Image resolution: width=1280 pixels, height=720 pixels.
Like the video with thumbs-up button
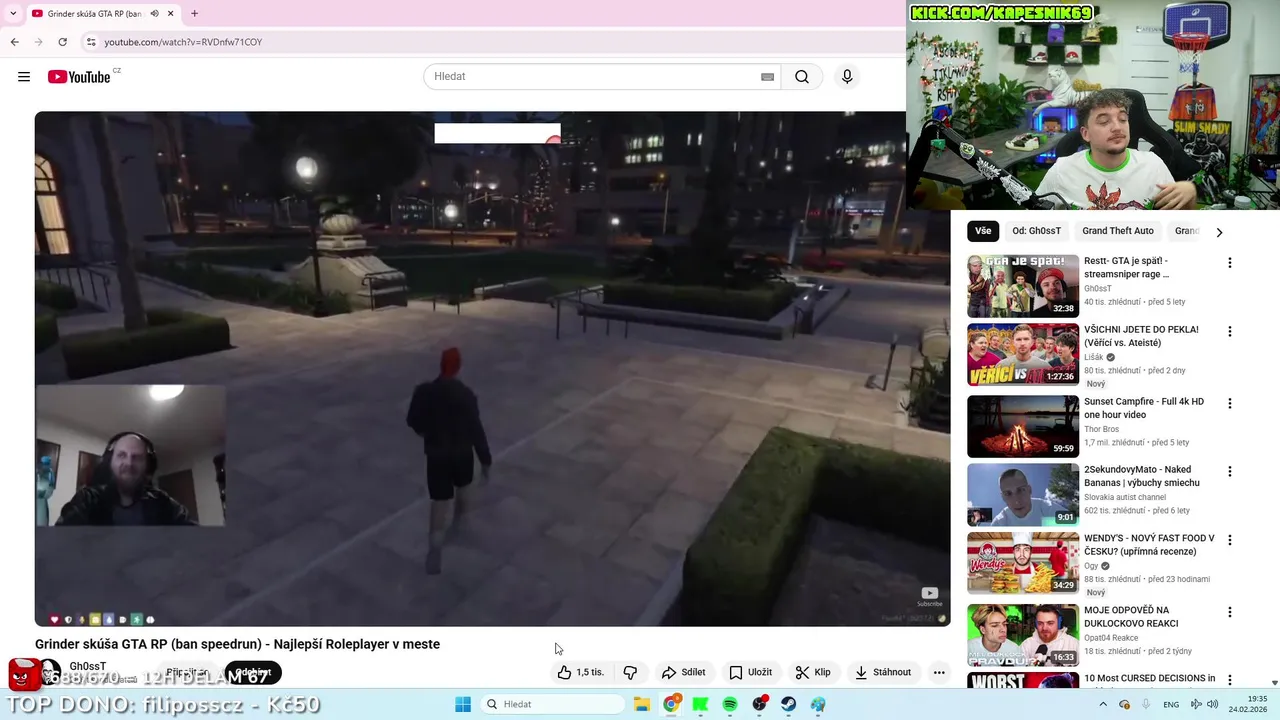tap(581, 673)
